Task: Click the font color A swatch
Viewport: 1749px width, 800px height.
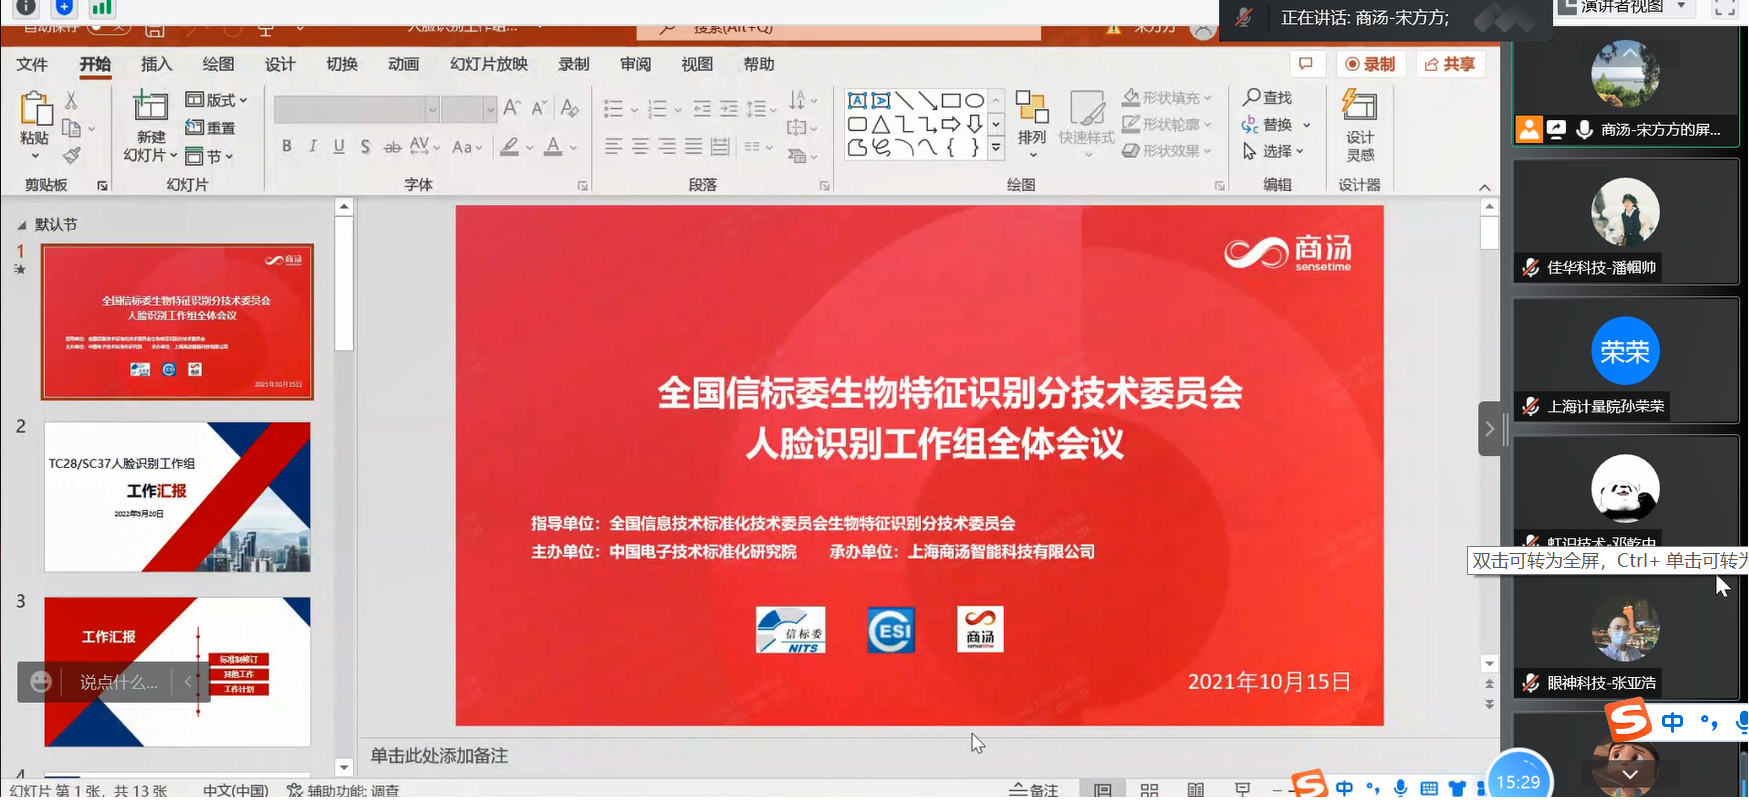Action: click(x=553, y=147)
